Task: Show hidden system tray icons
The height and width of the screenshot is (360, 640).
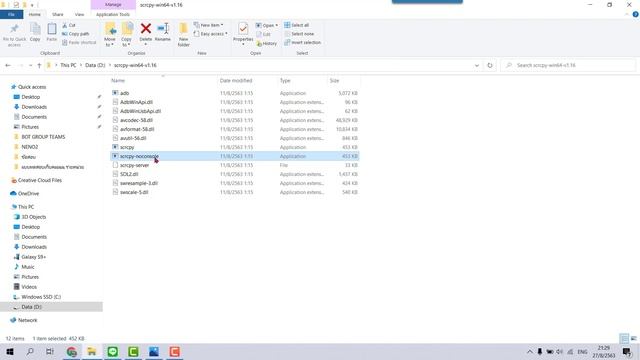Action: pyautogui.click(x=529, y=351)
